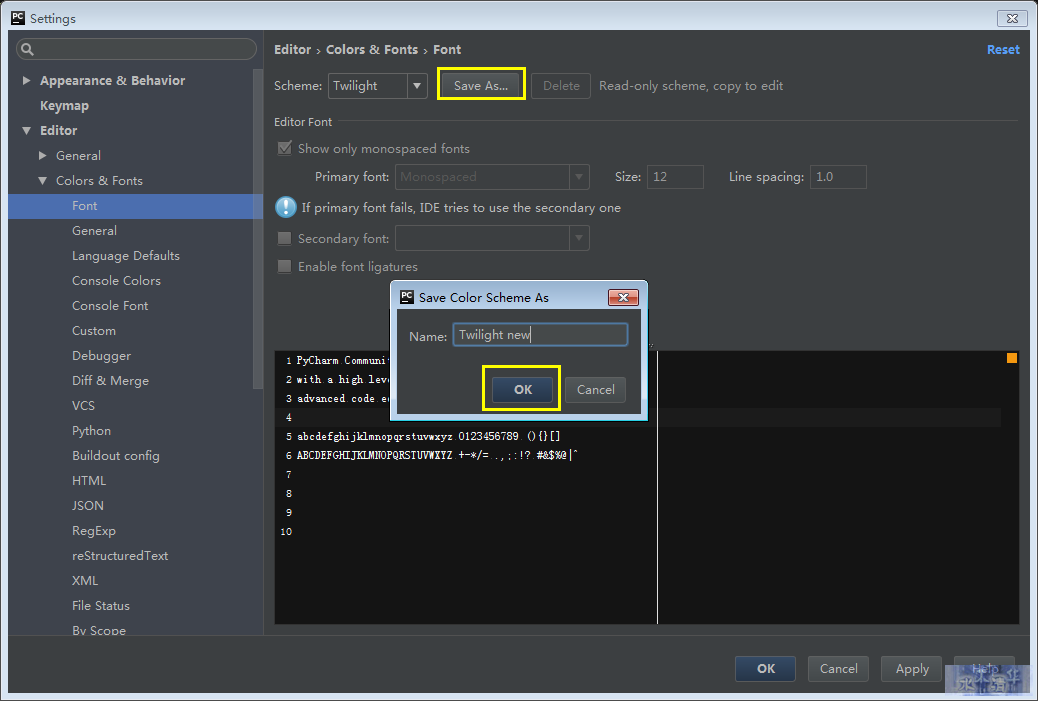1038x701 pixels.
Task: Open Diff & Merge settings
Action: coord(110,381)
